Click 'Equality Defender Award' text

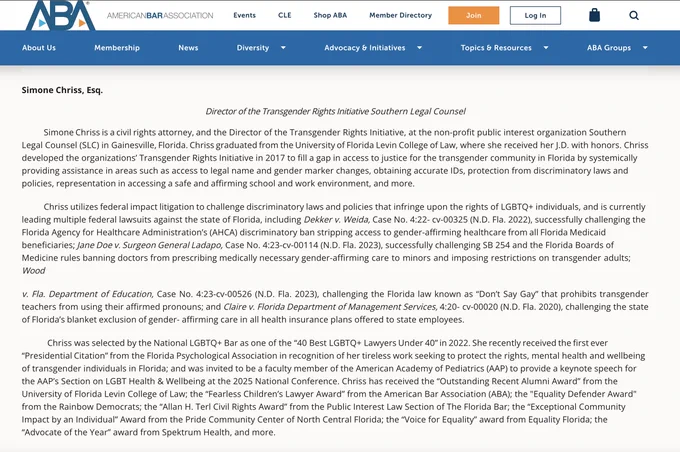point(582,394)
